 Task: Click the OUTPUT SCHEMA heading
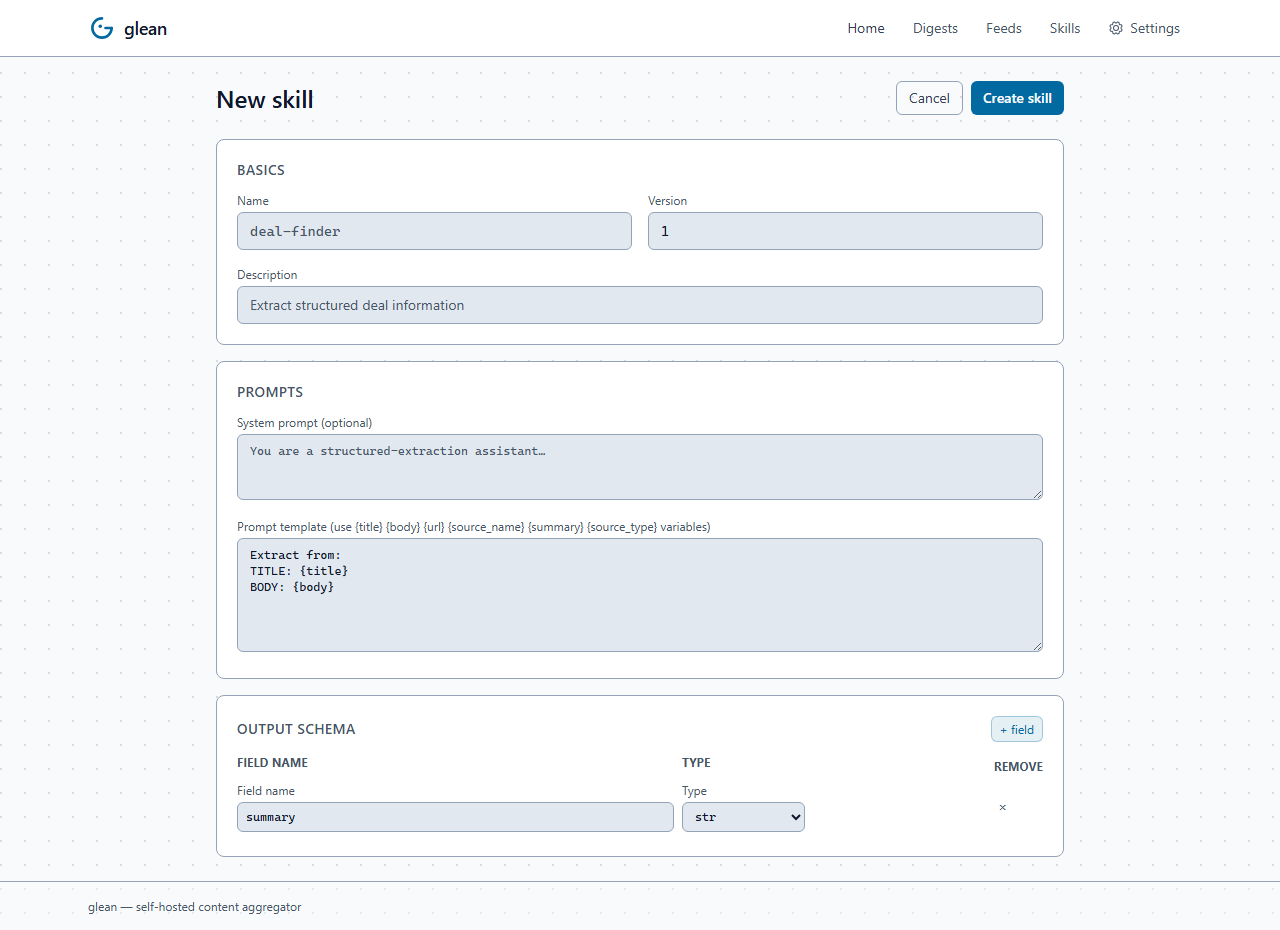click(x=296, y=729)
